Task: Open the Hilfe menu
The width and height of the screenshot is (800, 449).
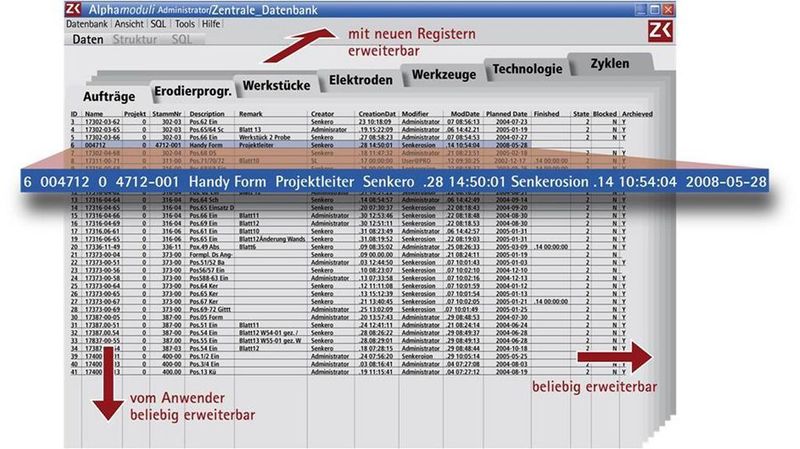Action: (211, 24)
